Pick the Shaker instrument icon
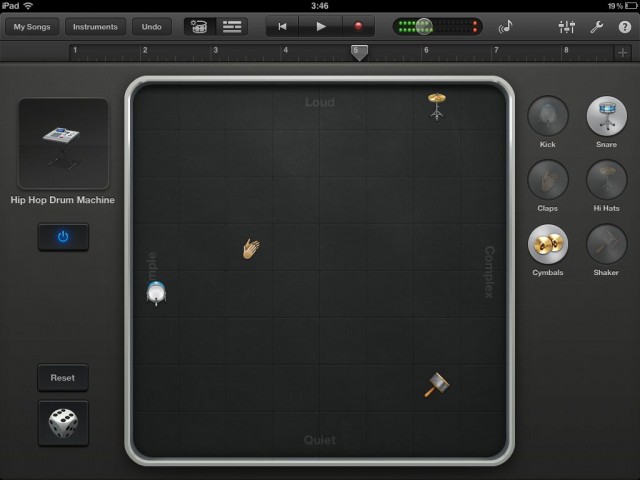Viewport: 640px width, 480px height. point(606,244)
